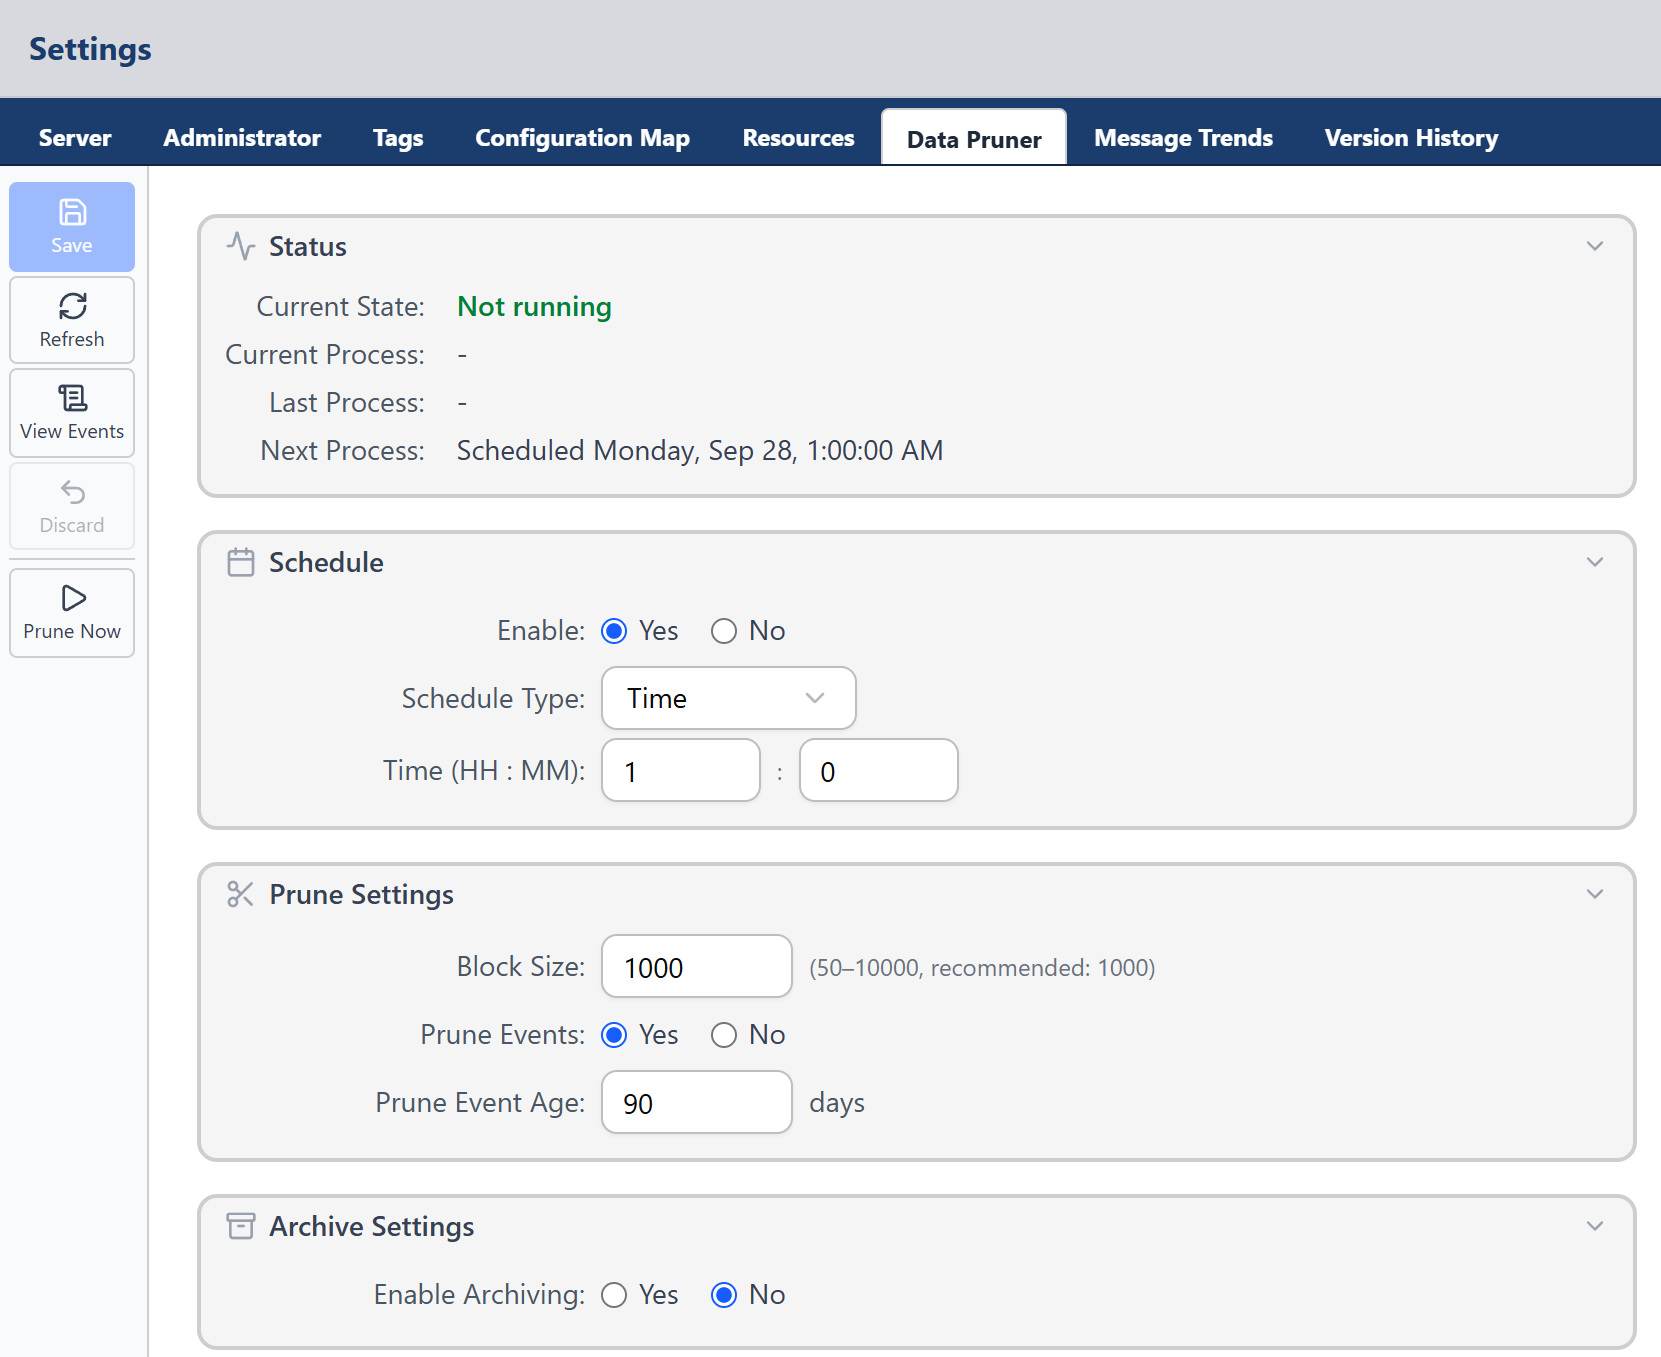Click the 'Current State:' label
The width and height of the screenshot is (1661, 1357).
click(341, 307)
